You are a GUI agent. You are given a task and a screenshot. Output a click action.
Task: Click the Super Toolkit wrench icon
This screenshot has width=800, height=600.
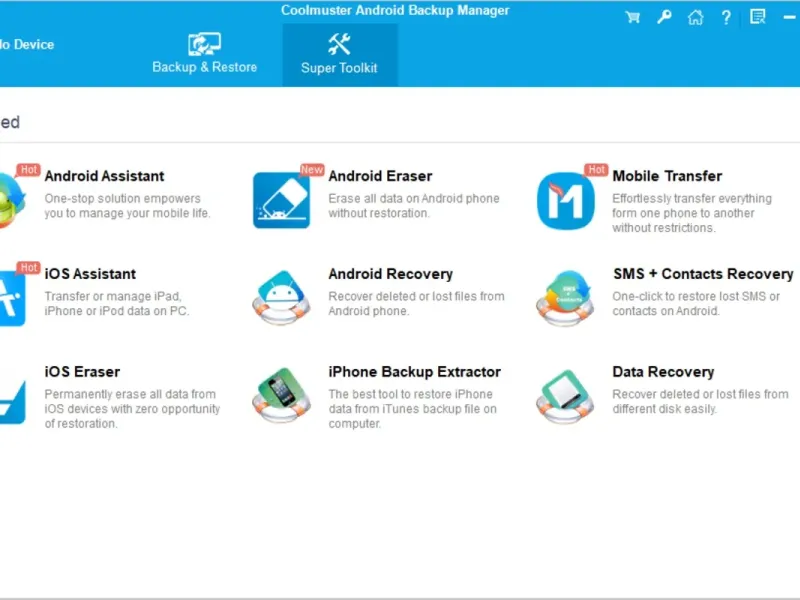point(339,44)
